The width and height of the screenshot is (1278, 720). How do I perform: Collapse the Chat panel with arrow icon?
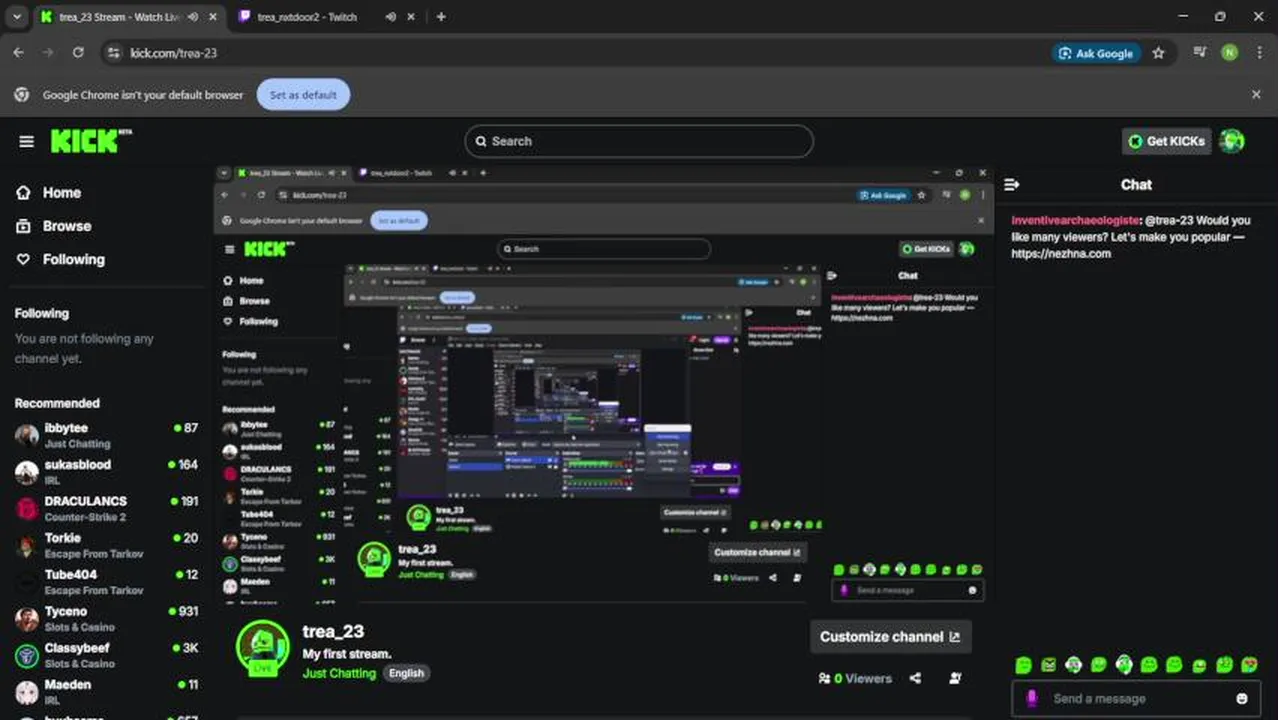pyautogui.click(x=1012, y=184)
